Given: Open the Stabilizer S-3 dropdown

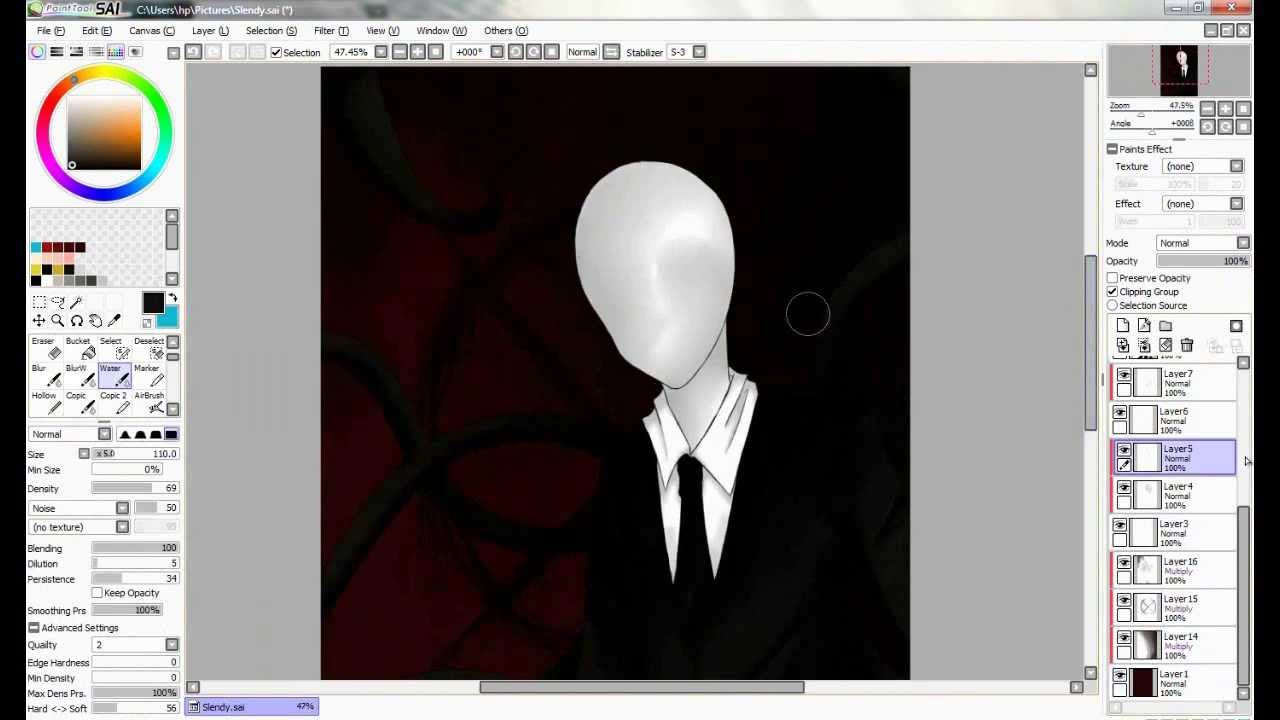Looking at the screenshot, I should coord(699,52).
